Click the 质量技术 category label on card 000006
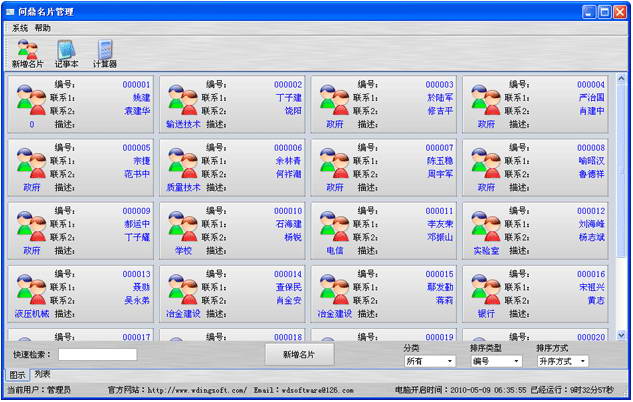Viewport: 633px width, 402px height. coord(183,187)
